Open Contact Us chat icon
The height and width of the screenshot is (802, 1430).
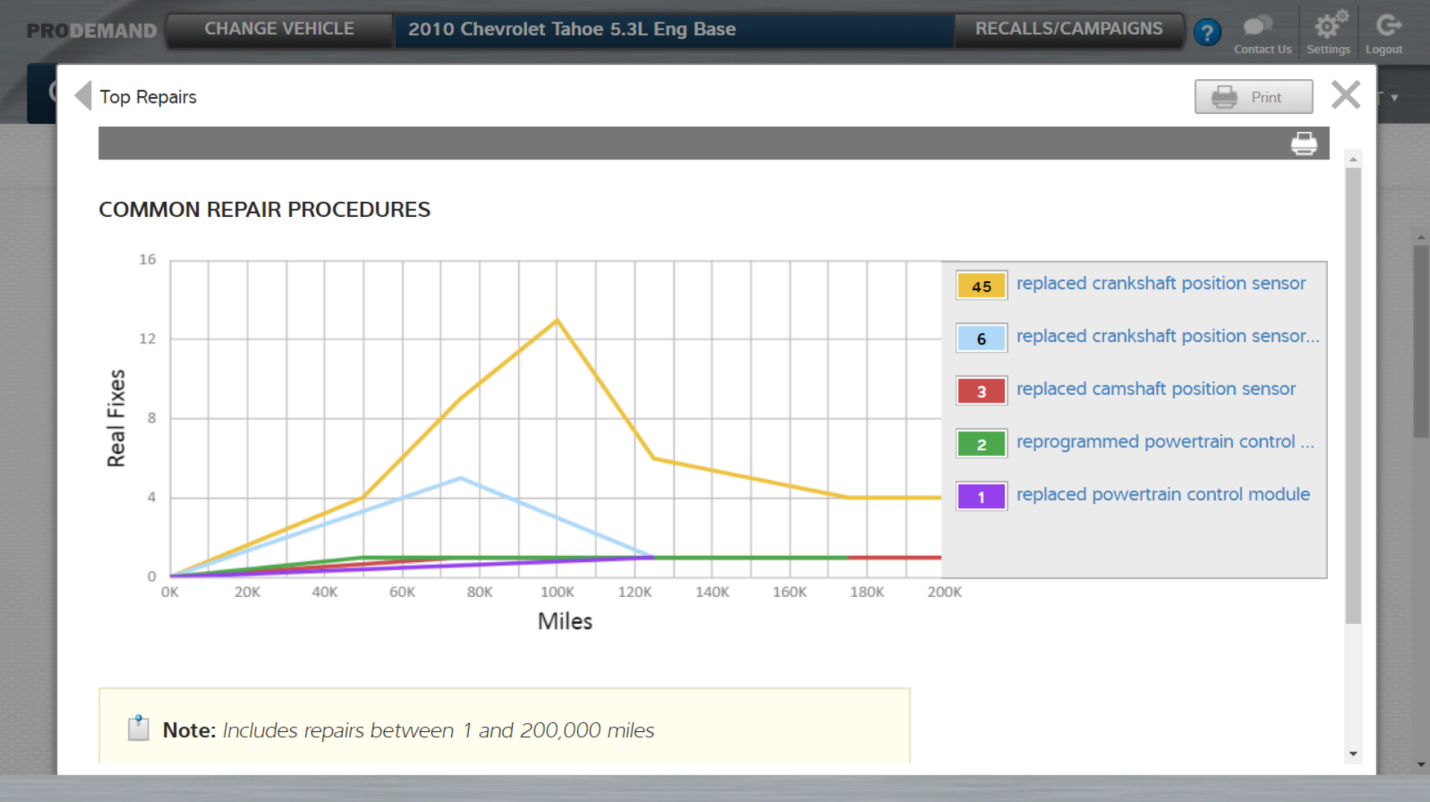point(1262,27)
